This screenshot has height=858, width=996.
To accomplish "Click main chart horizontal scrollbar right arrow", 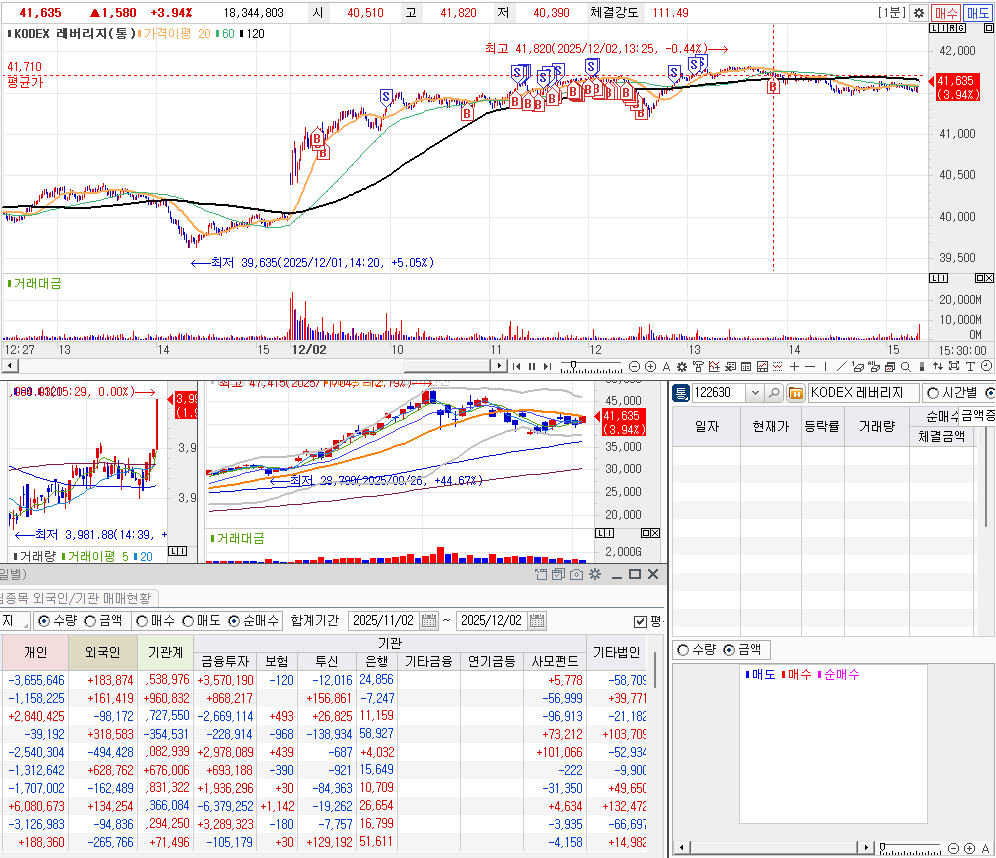I will point(499,366).
